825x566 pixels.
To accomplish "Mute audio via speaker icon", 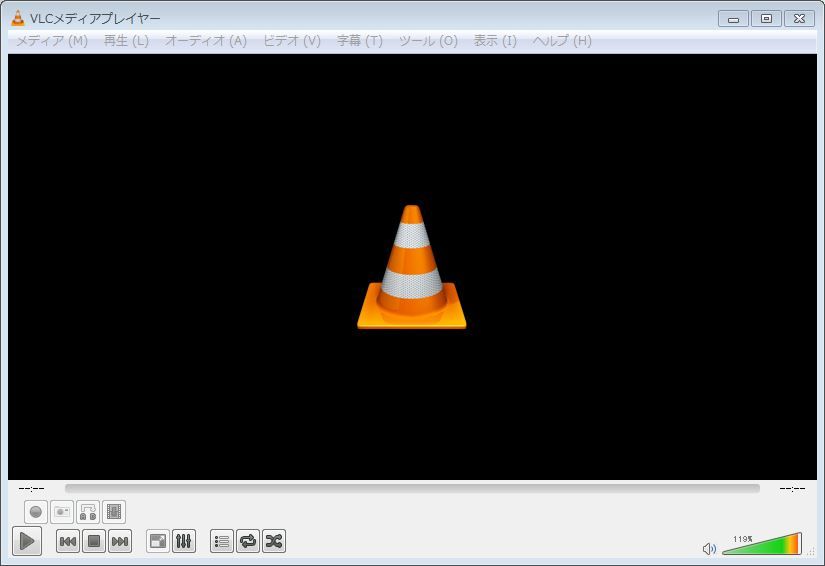I will pos(709,549).
